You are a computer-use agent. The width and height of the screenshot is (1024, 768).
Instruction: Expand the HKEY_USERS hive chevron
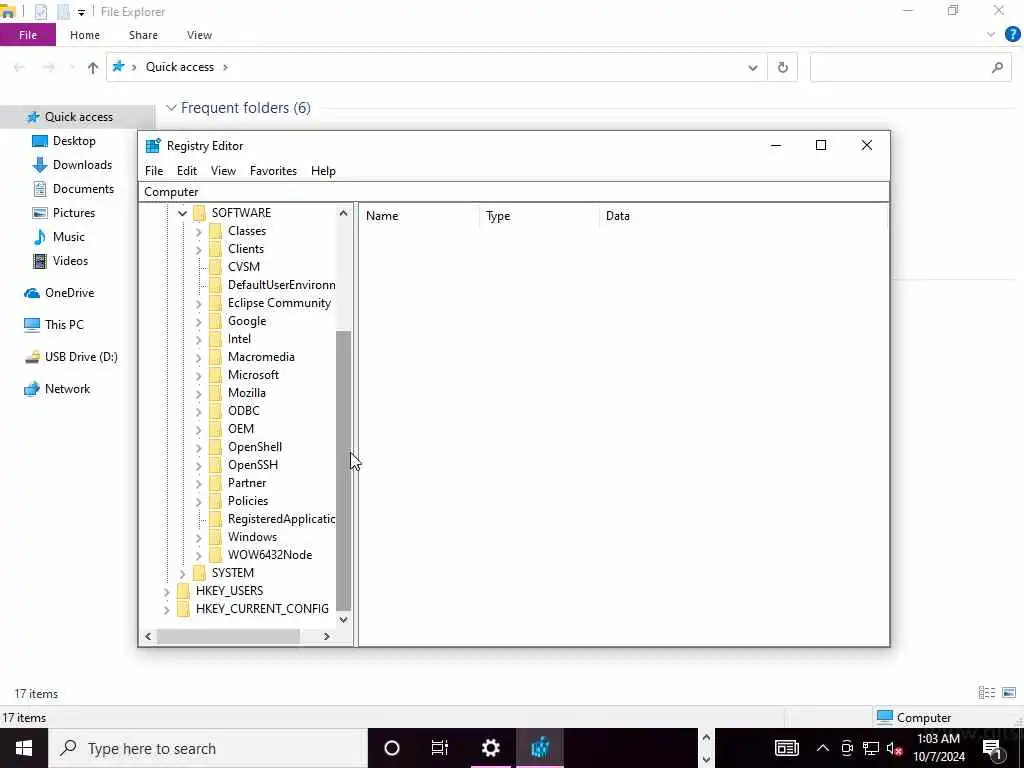[x=167, y=592]
